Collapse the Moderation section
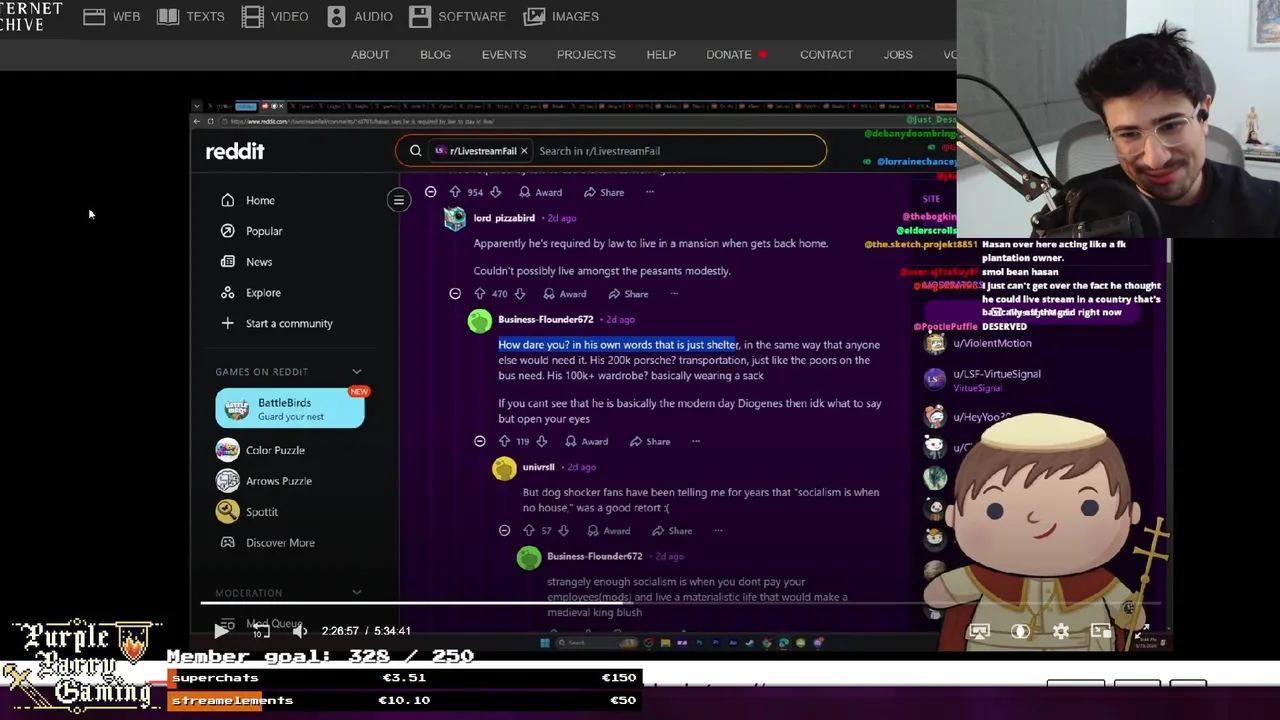This screenshot has height=720, width=1280. point(357,593)
